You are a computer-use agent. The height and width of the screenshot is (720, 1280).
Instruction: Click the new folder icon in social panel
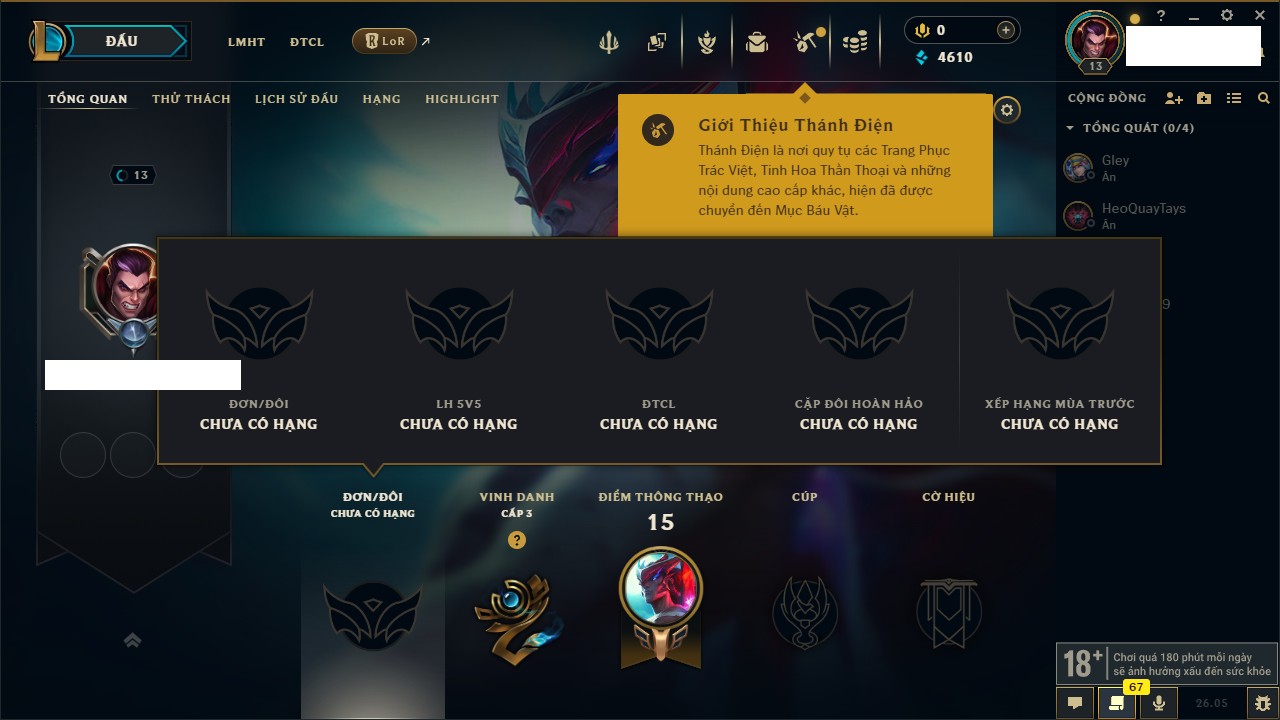coord(1204,98)
